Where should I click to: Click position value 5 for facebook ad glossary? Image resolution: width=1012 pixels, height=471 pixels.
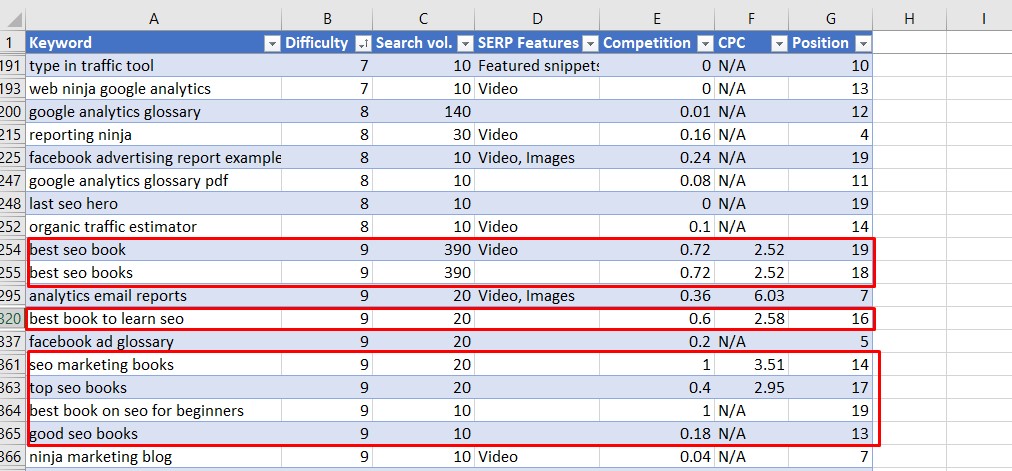click(831, 342)
